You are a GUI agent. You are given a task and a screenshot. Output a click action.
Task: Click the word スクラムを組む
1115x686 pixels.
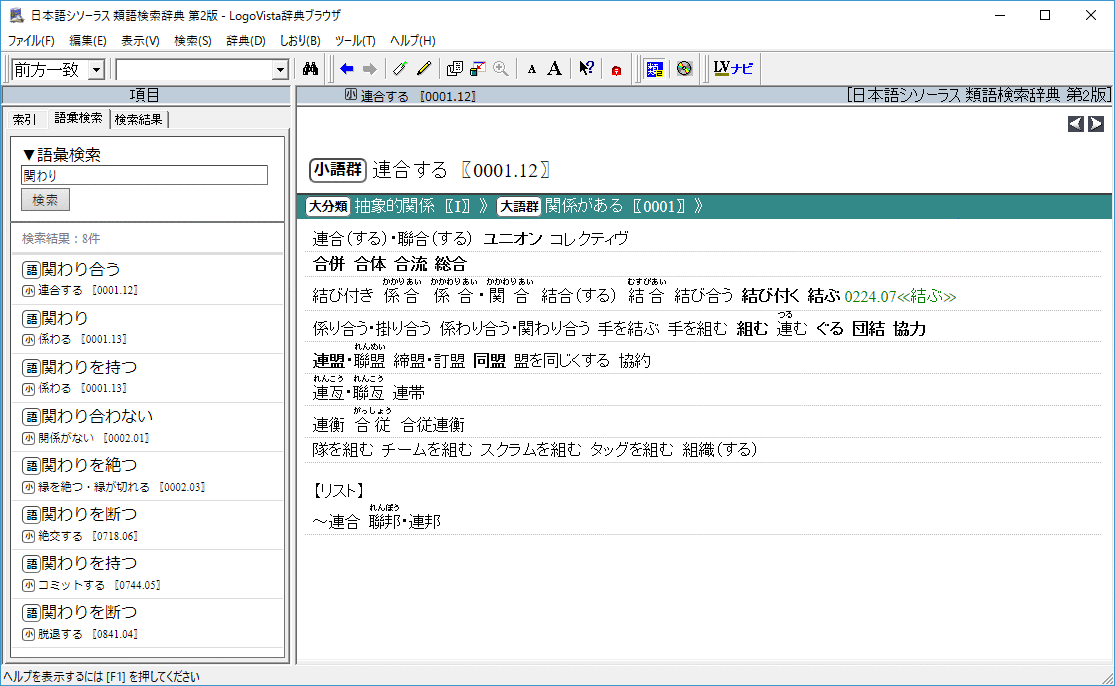click(530, 449)
